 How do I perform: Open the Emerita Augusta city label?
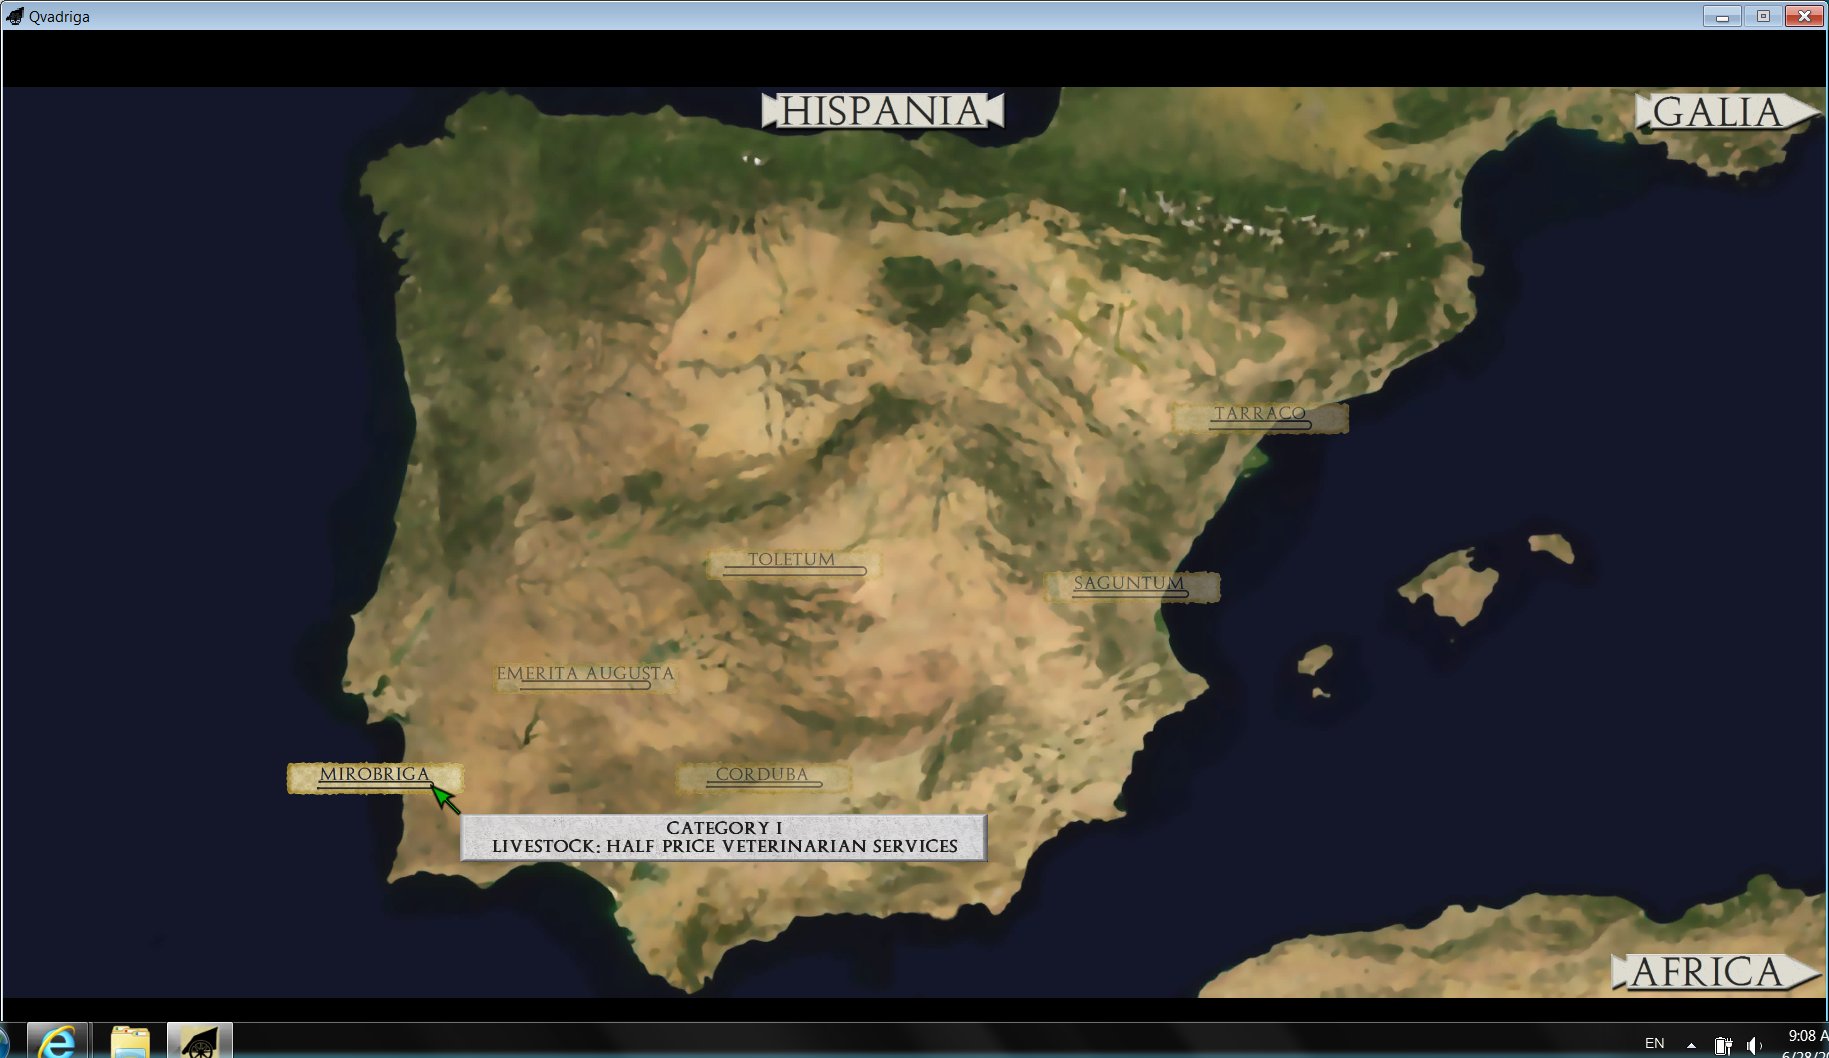point(585,676)
